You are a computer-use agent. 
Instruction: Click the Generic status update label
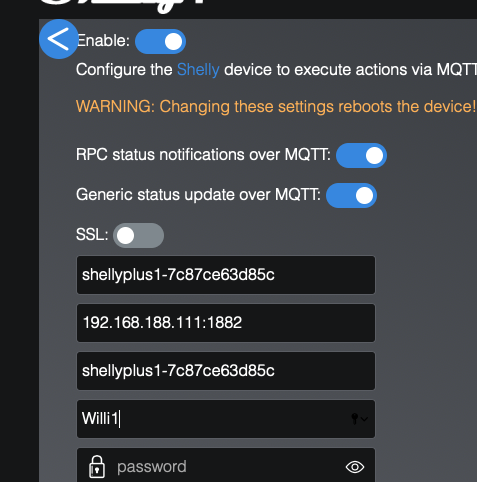pos(198,195)
